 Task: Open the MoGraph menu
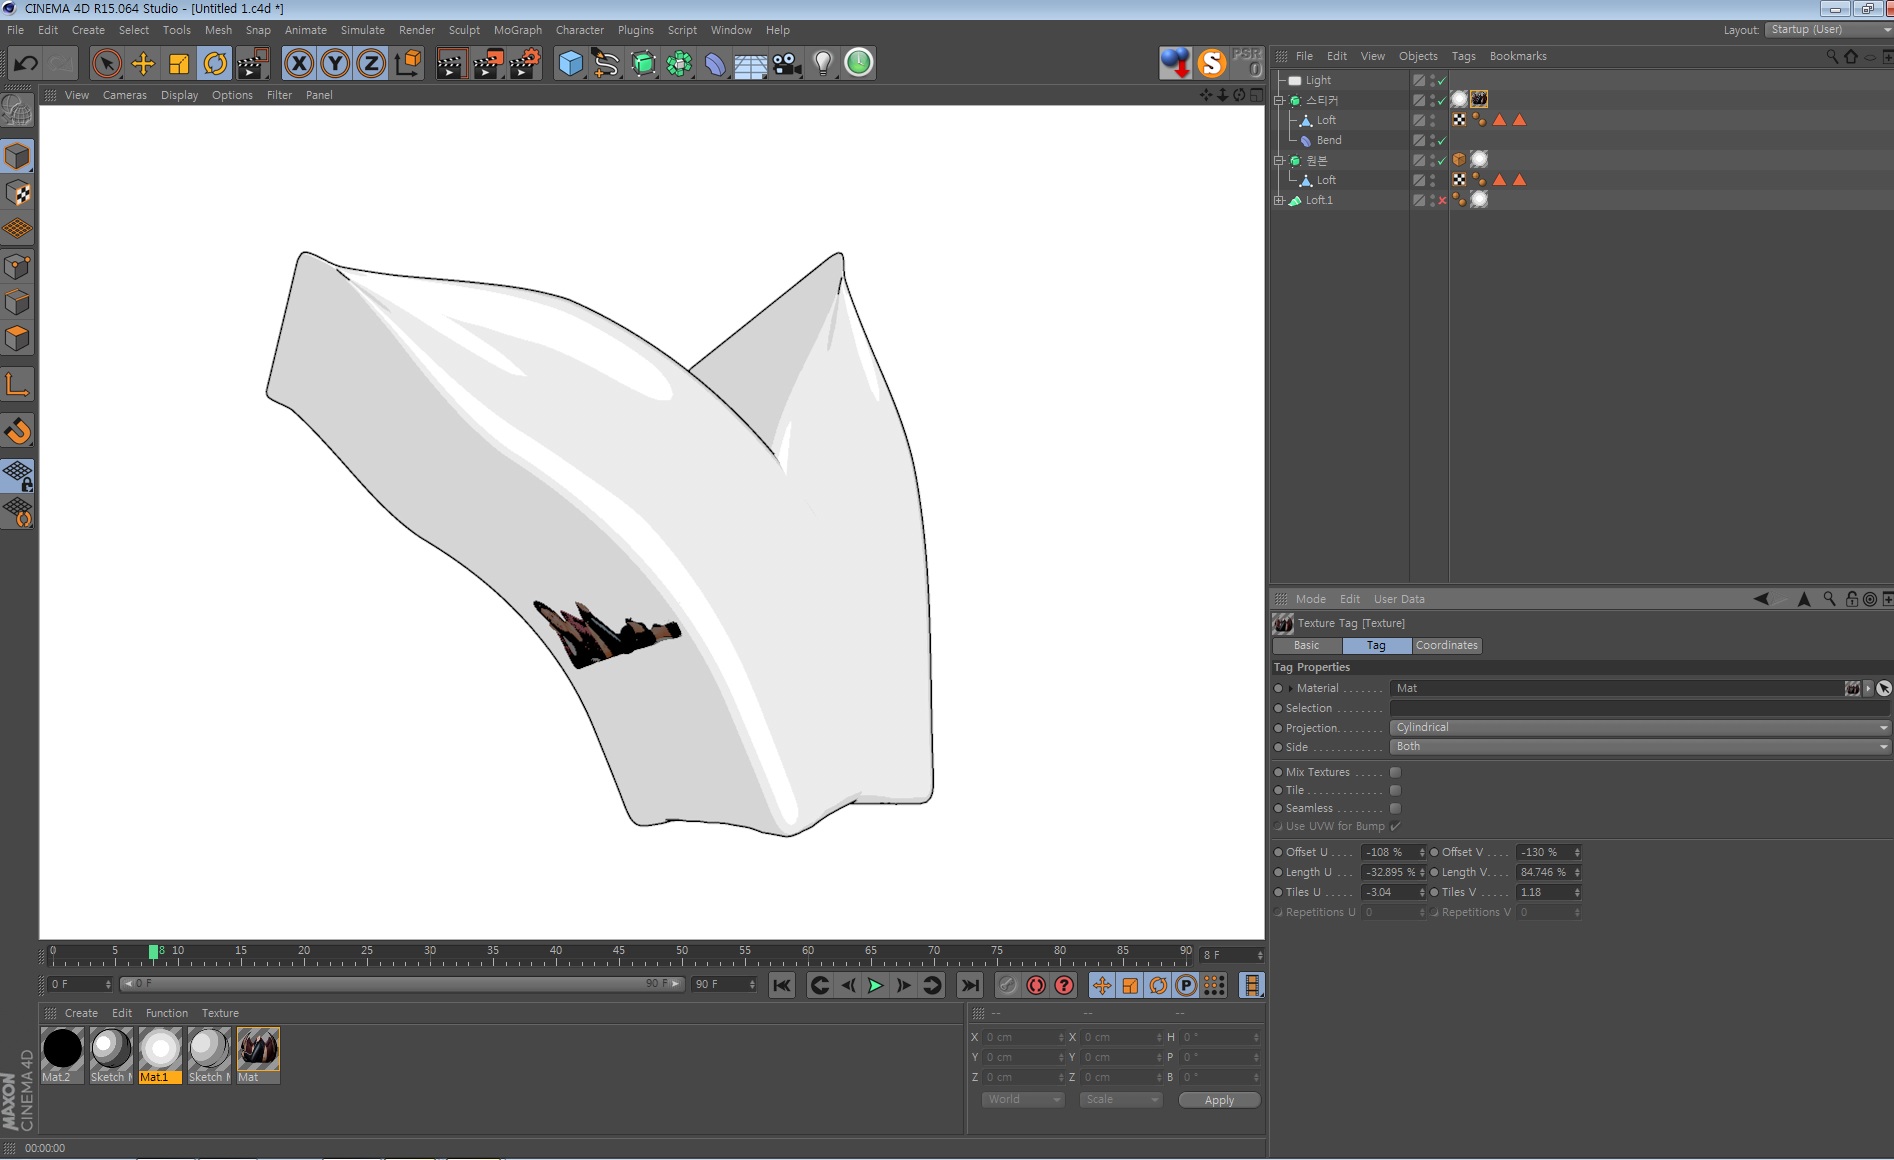pos(518,30)
